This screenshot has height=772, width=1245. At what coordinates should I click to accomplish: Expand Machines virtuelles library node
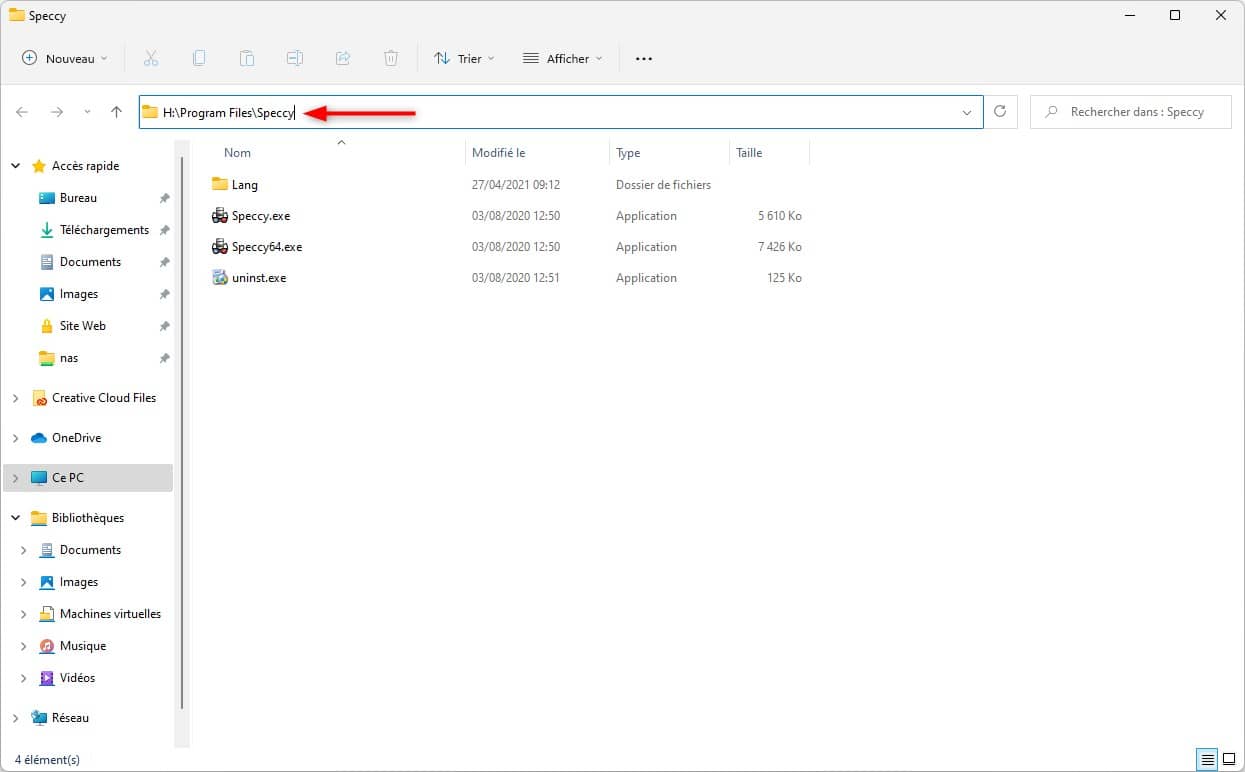point(24,614)
